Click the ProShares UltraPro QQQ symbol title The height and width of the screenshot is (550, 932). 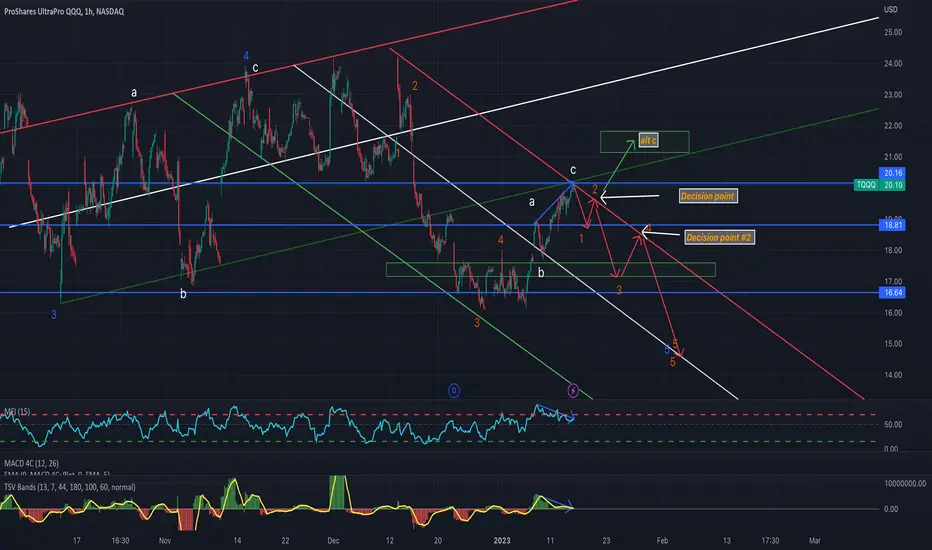(x=64, y=11)
